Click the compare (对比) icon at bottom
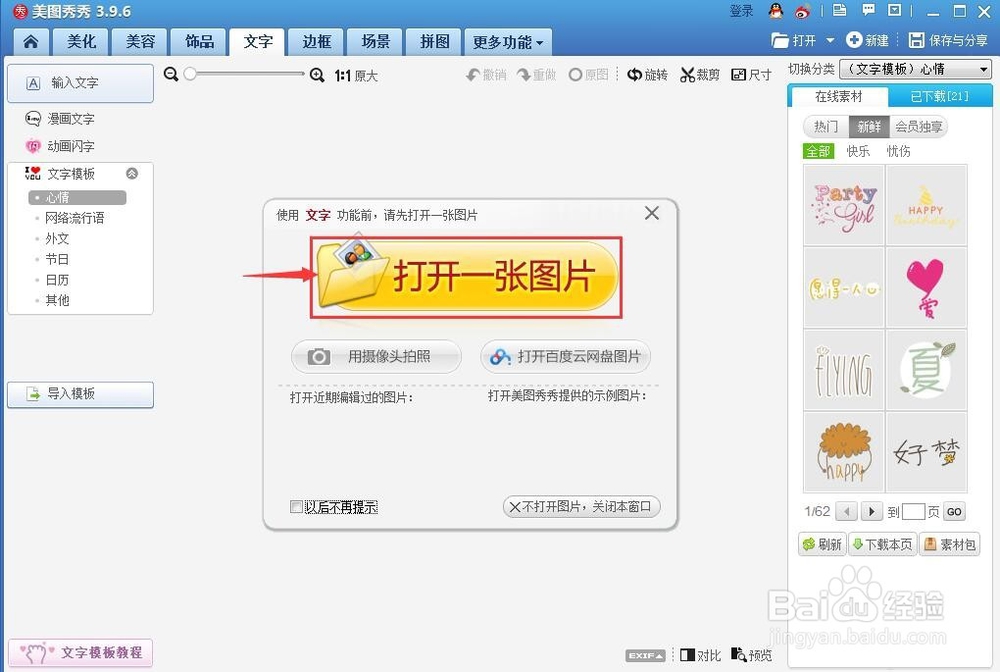 [699, 655]
